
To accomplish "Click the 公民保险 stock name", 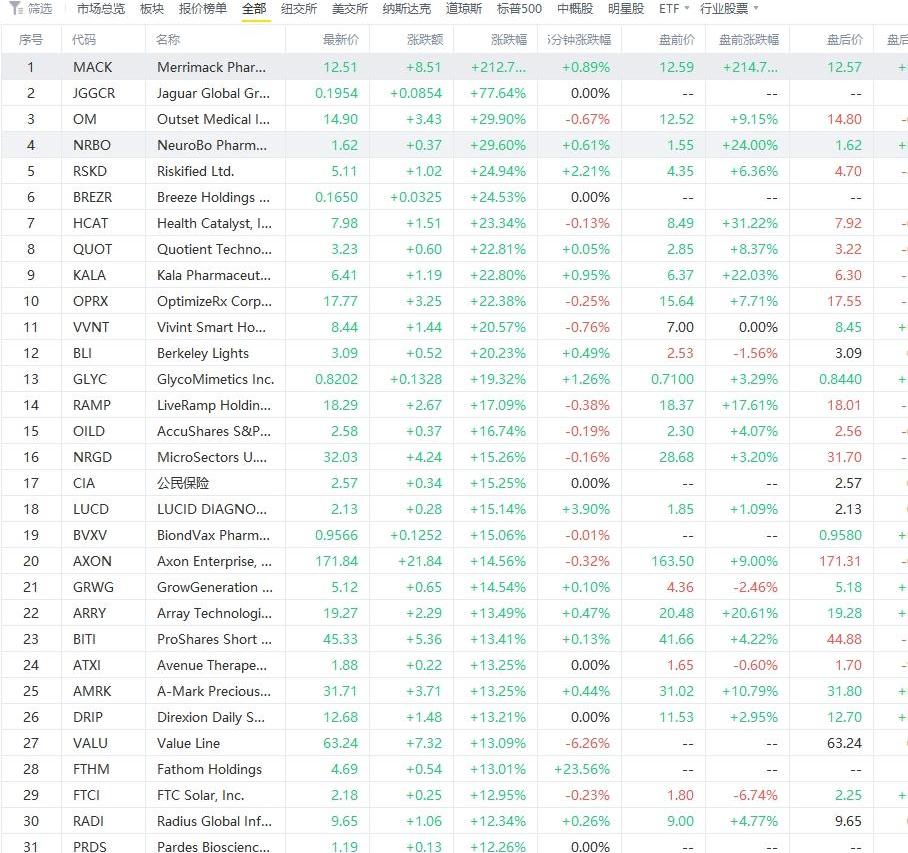I will [x=183, y=484].
